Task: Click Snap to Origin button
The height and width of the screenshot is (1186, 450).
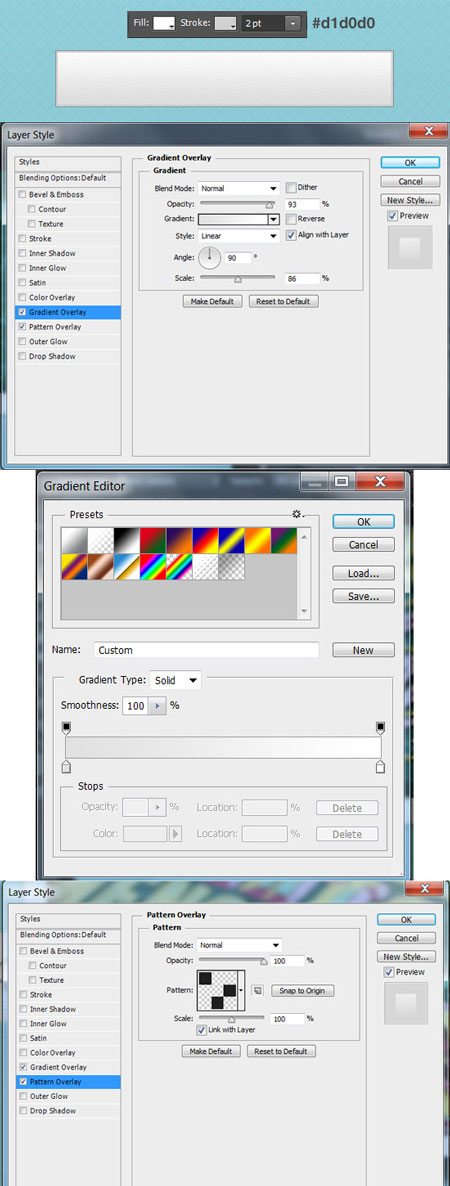Action: click(303, 991)
